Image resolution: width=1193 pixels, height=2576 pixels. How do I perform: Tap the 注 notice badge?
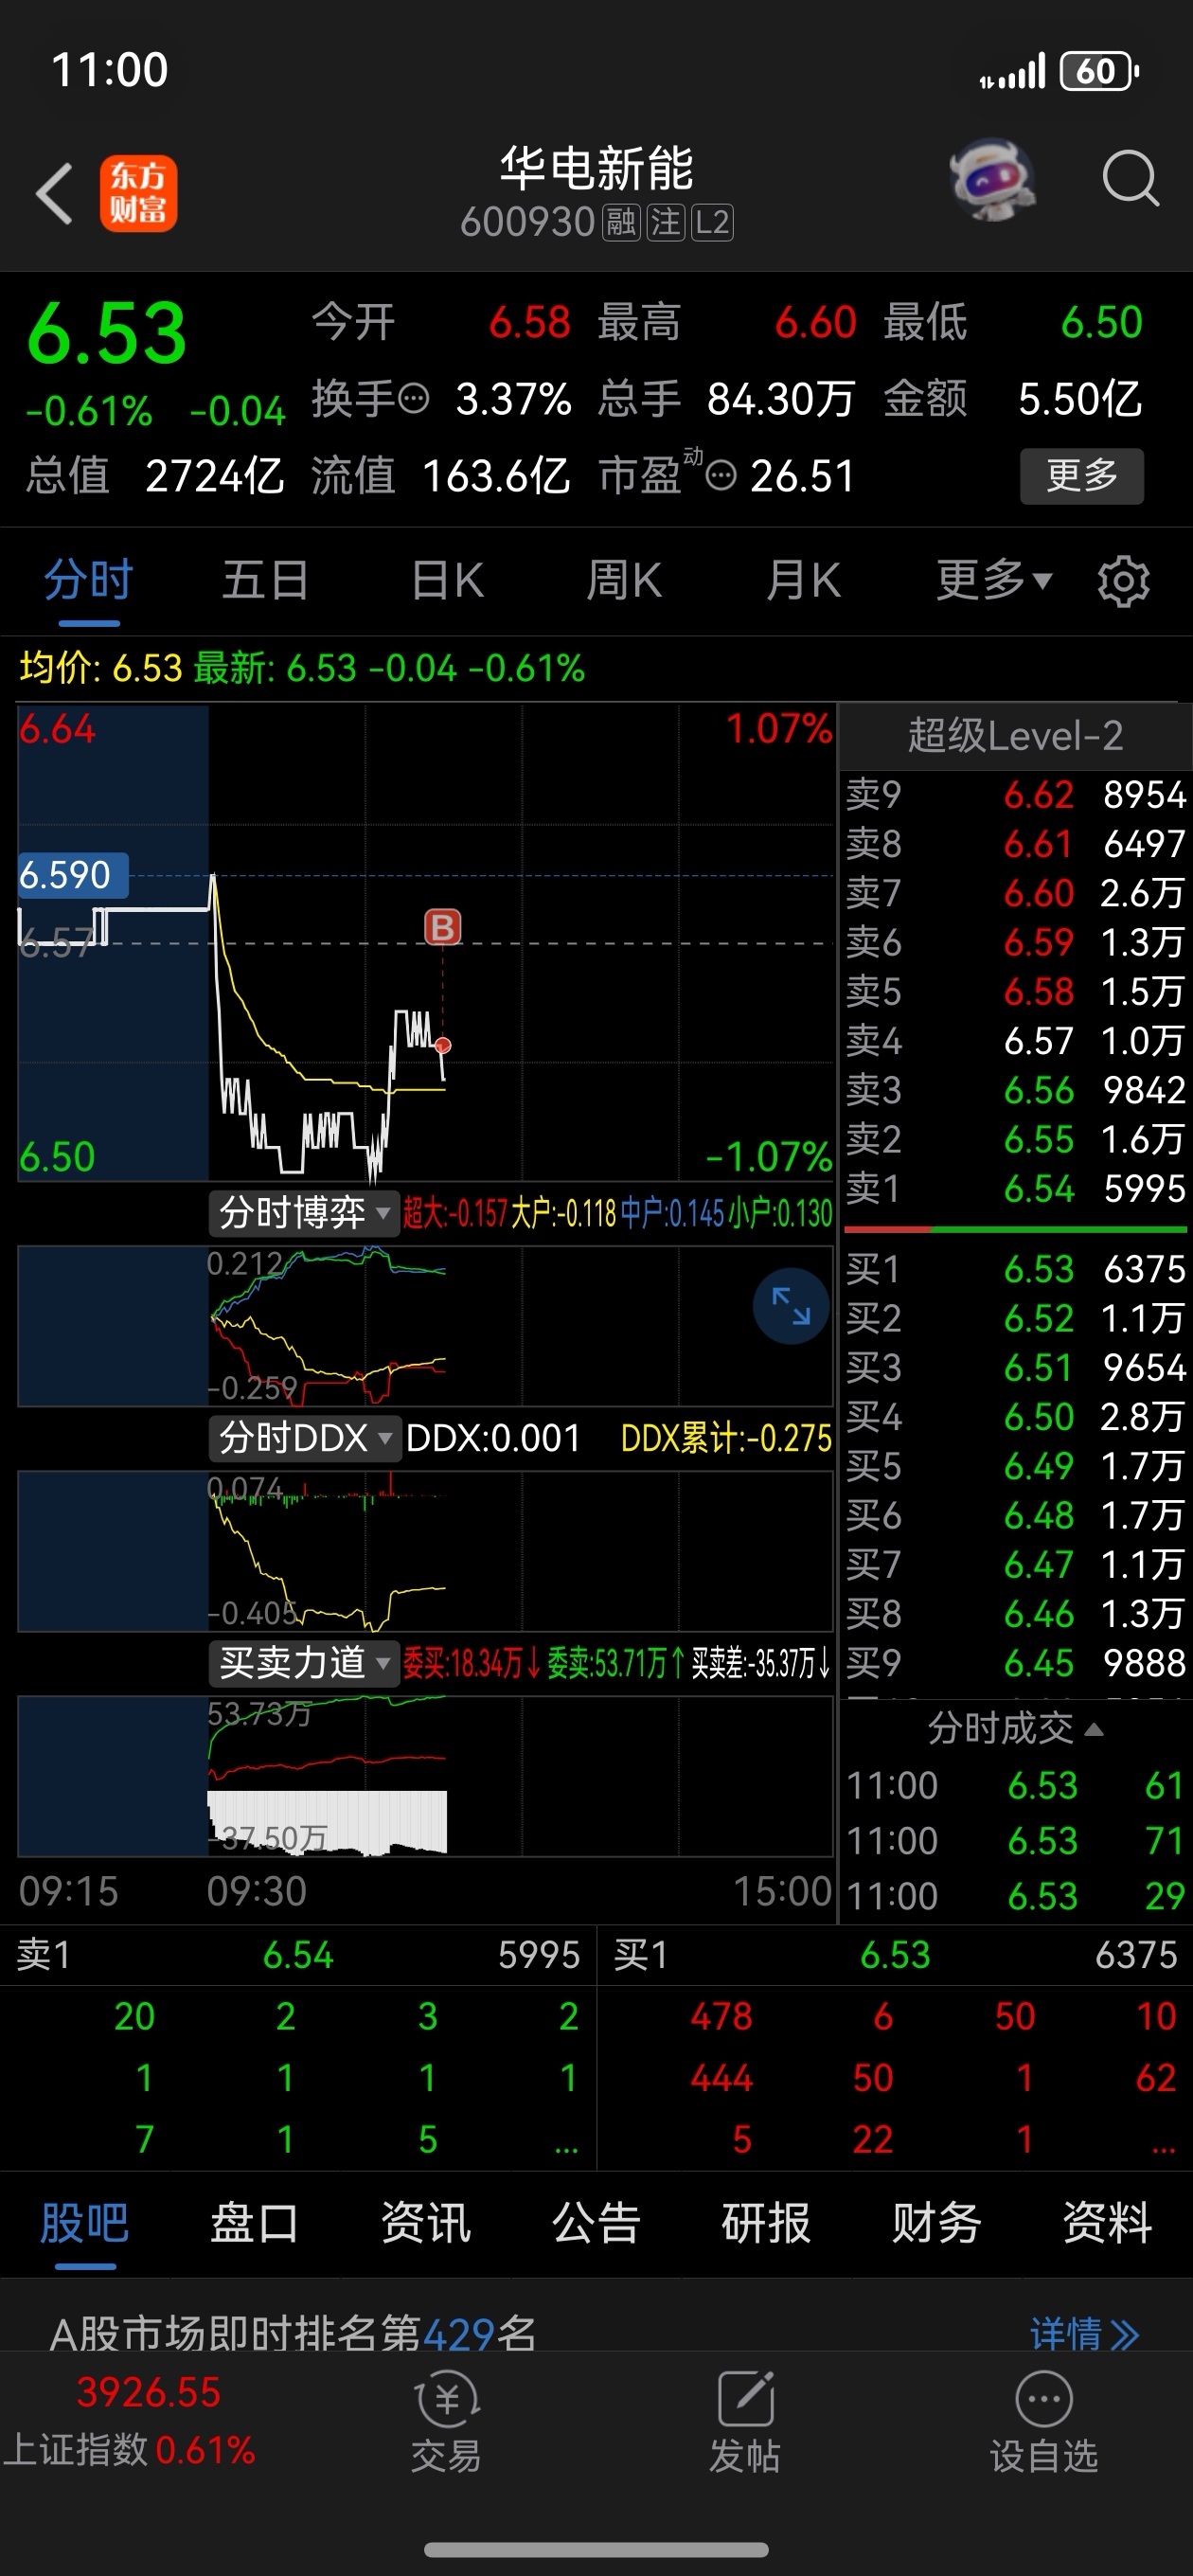666,222
